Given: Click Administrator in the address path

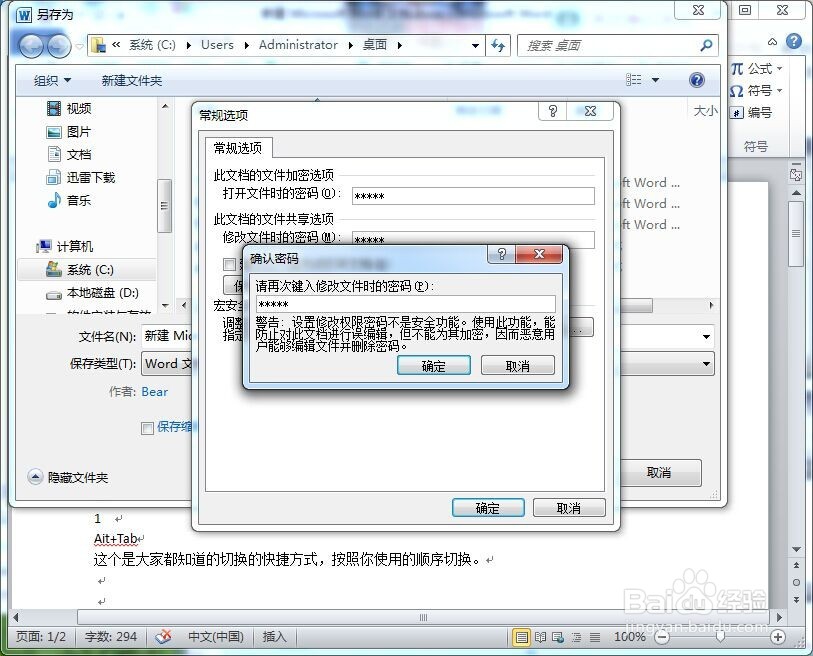Looking at the screenshot, I should (x=299, y=45).
